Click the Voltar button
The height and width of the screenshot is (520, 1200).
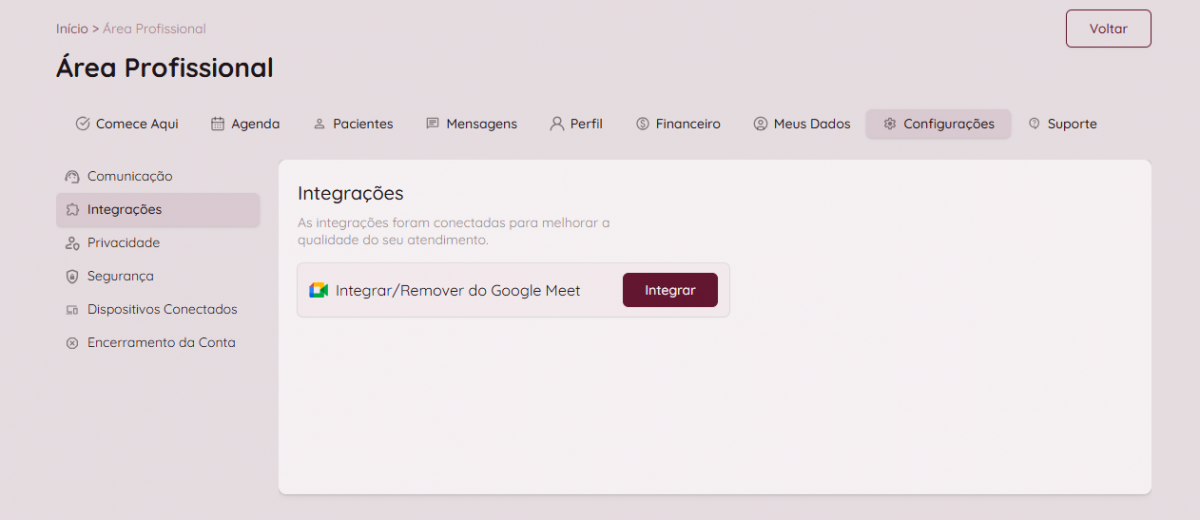pos(1108,29)
